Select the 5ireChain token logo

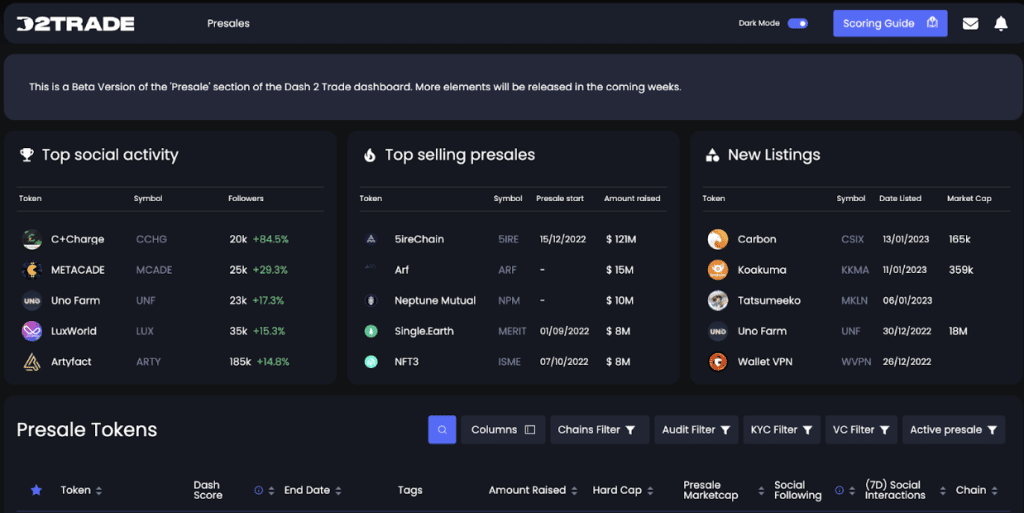tap(371, 239)
